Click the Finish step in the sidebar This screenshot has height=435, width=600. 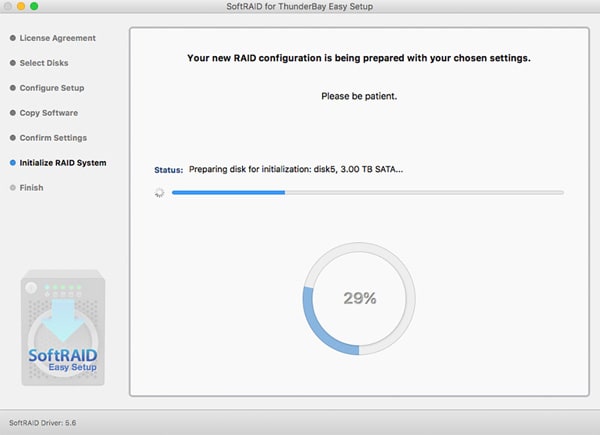31,188
